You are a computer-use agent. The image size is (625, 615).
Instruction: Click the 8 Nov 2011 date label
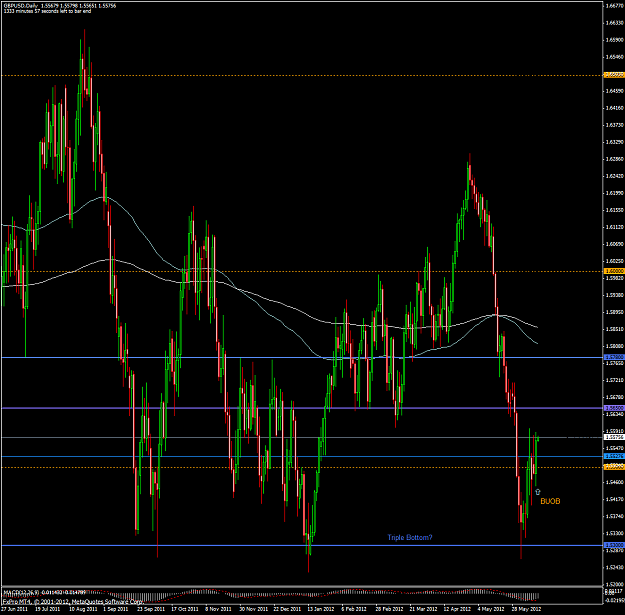(218, 609)
